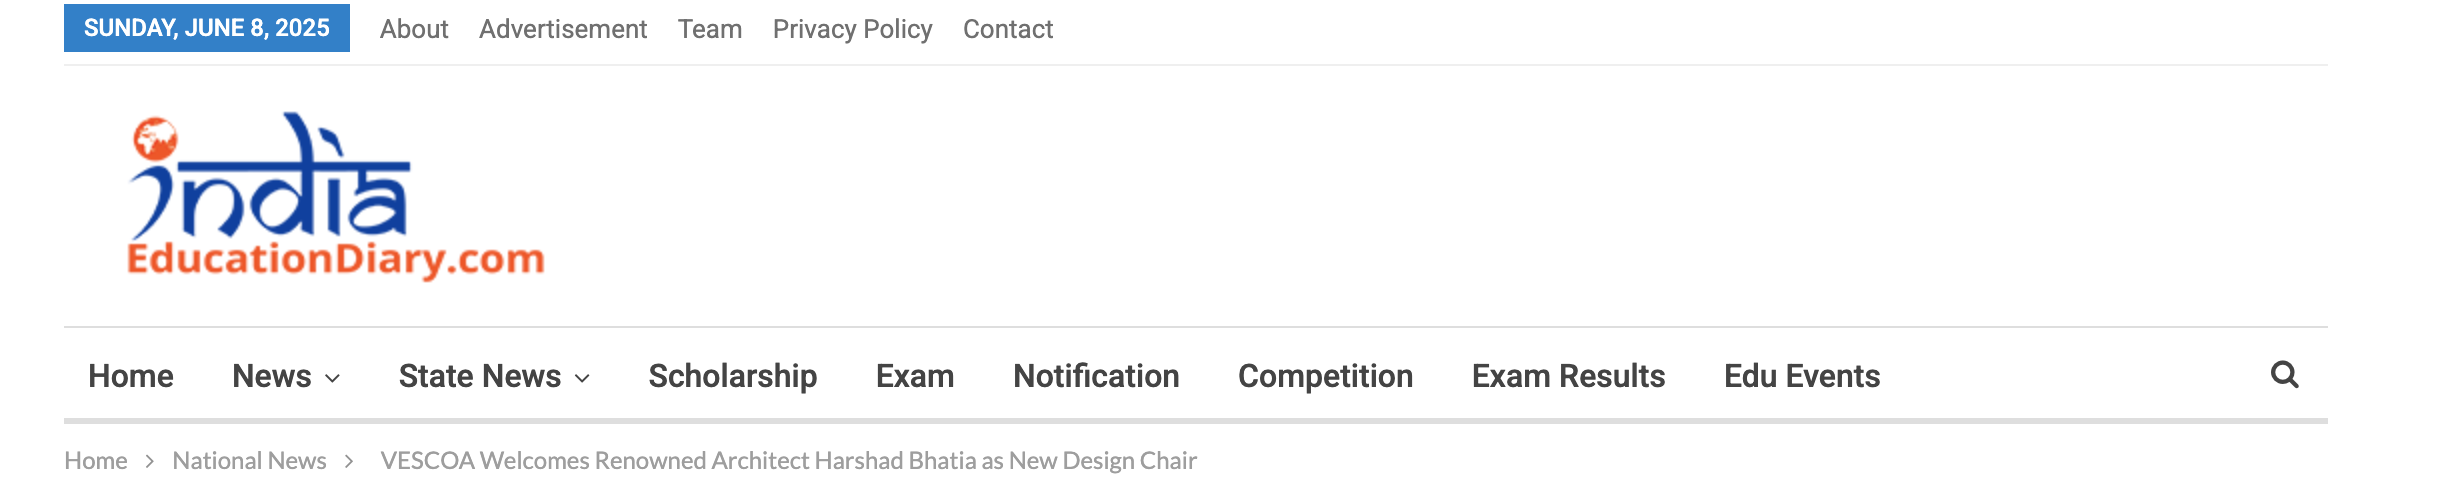The width and height of the screenshot is (2464, 504).
Task: Open the Exam menu item
Action: coord(915,376)
